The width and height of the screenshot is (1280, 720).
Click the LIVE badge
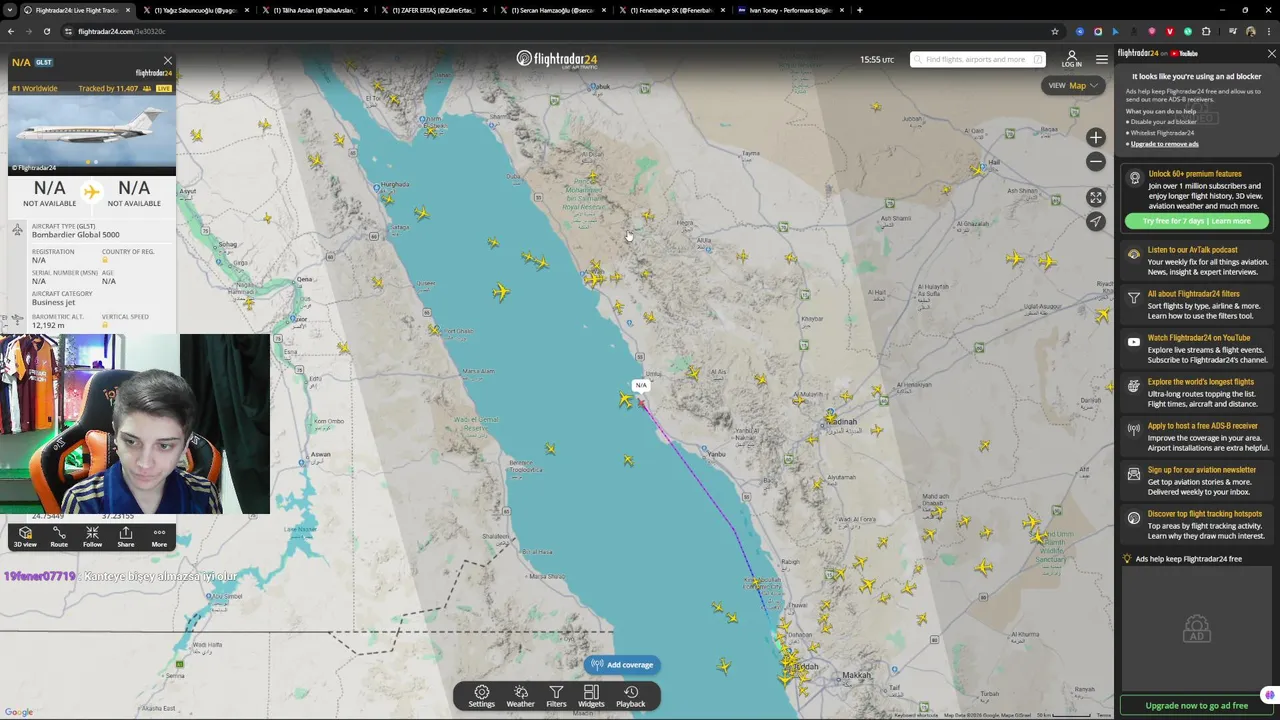tap(163, 89)
